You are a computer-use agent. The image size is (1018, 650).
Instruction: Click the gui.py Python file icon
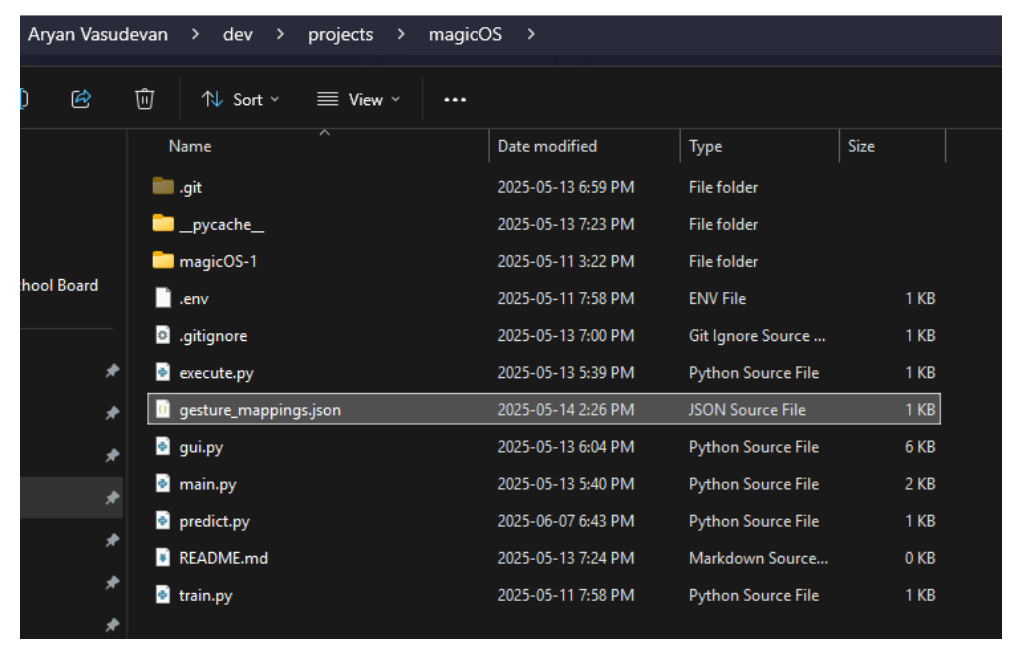(163, 446)
